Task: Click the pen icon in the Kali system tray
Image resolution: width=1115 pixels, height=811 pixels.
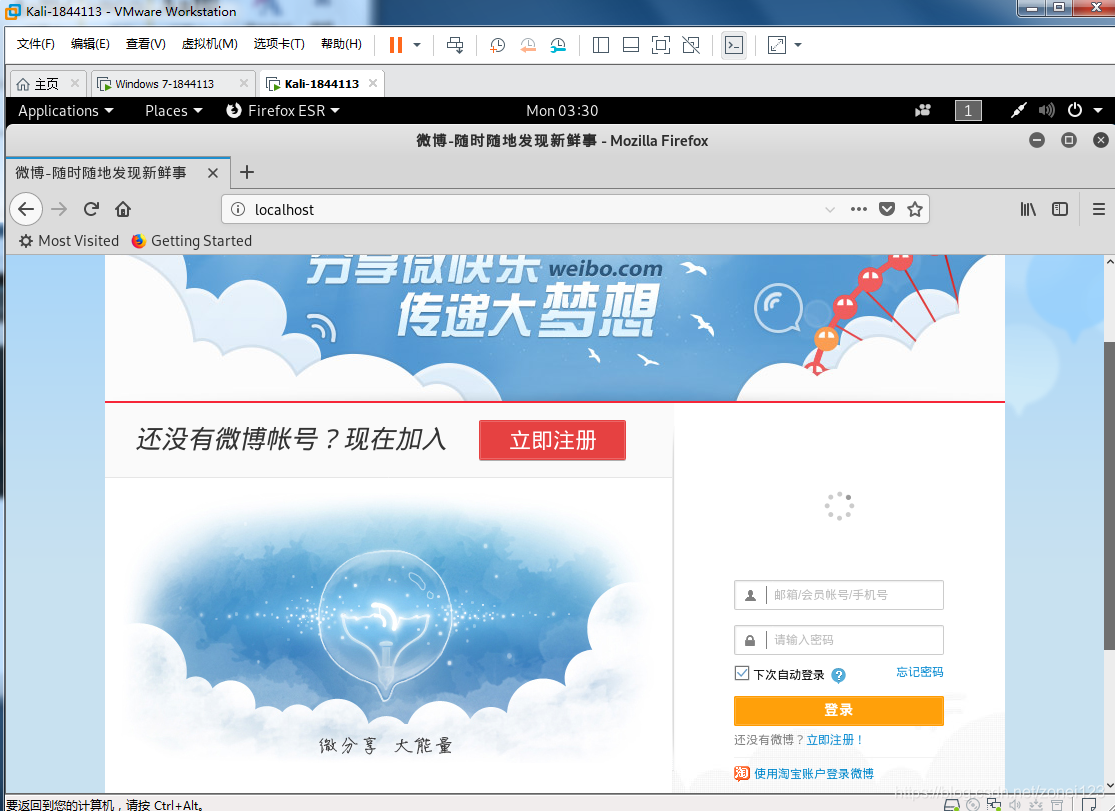Action: 1018,110
